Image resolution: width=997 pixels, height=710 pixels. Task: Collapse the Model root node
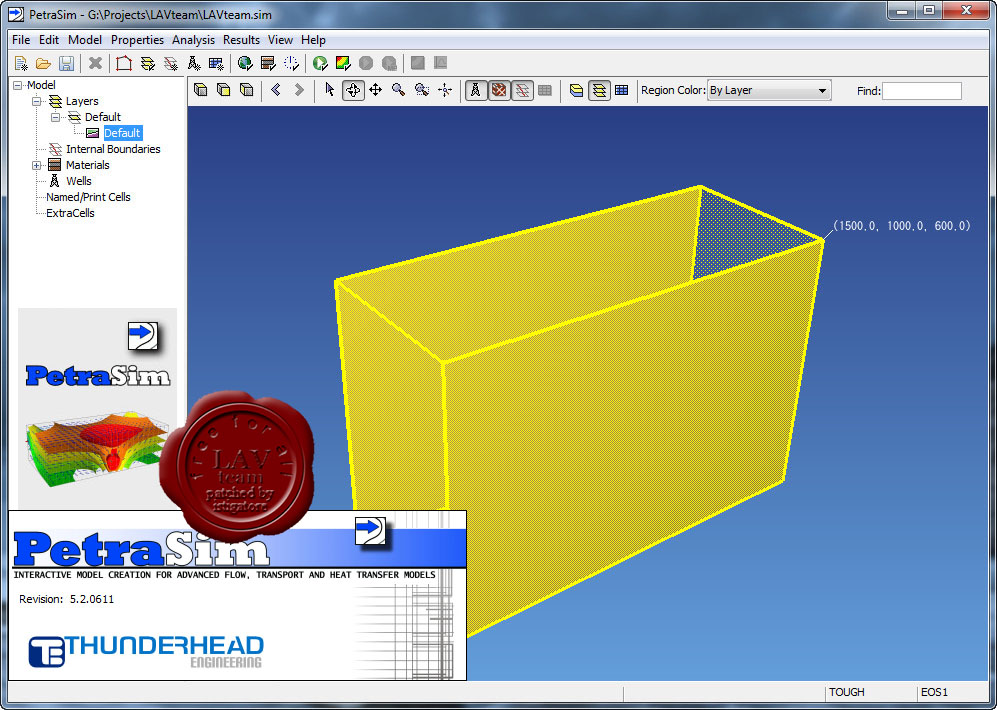(x=18, y=85)
